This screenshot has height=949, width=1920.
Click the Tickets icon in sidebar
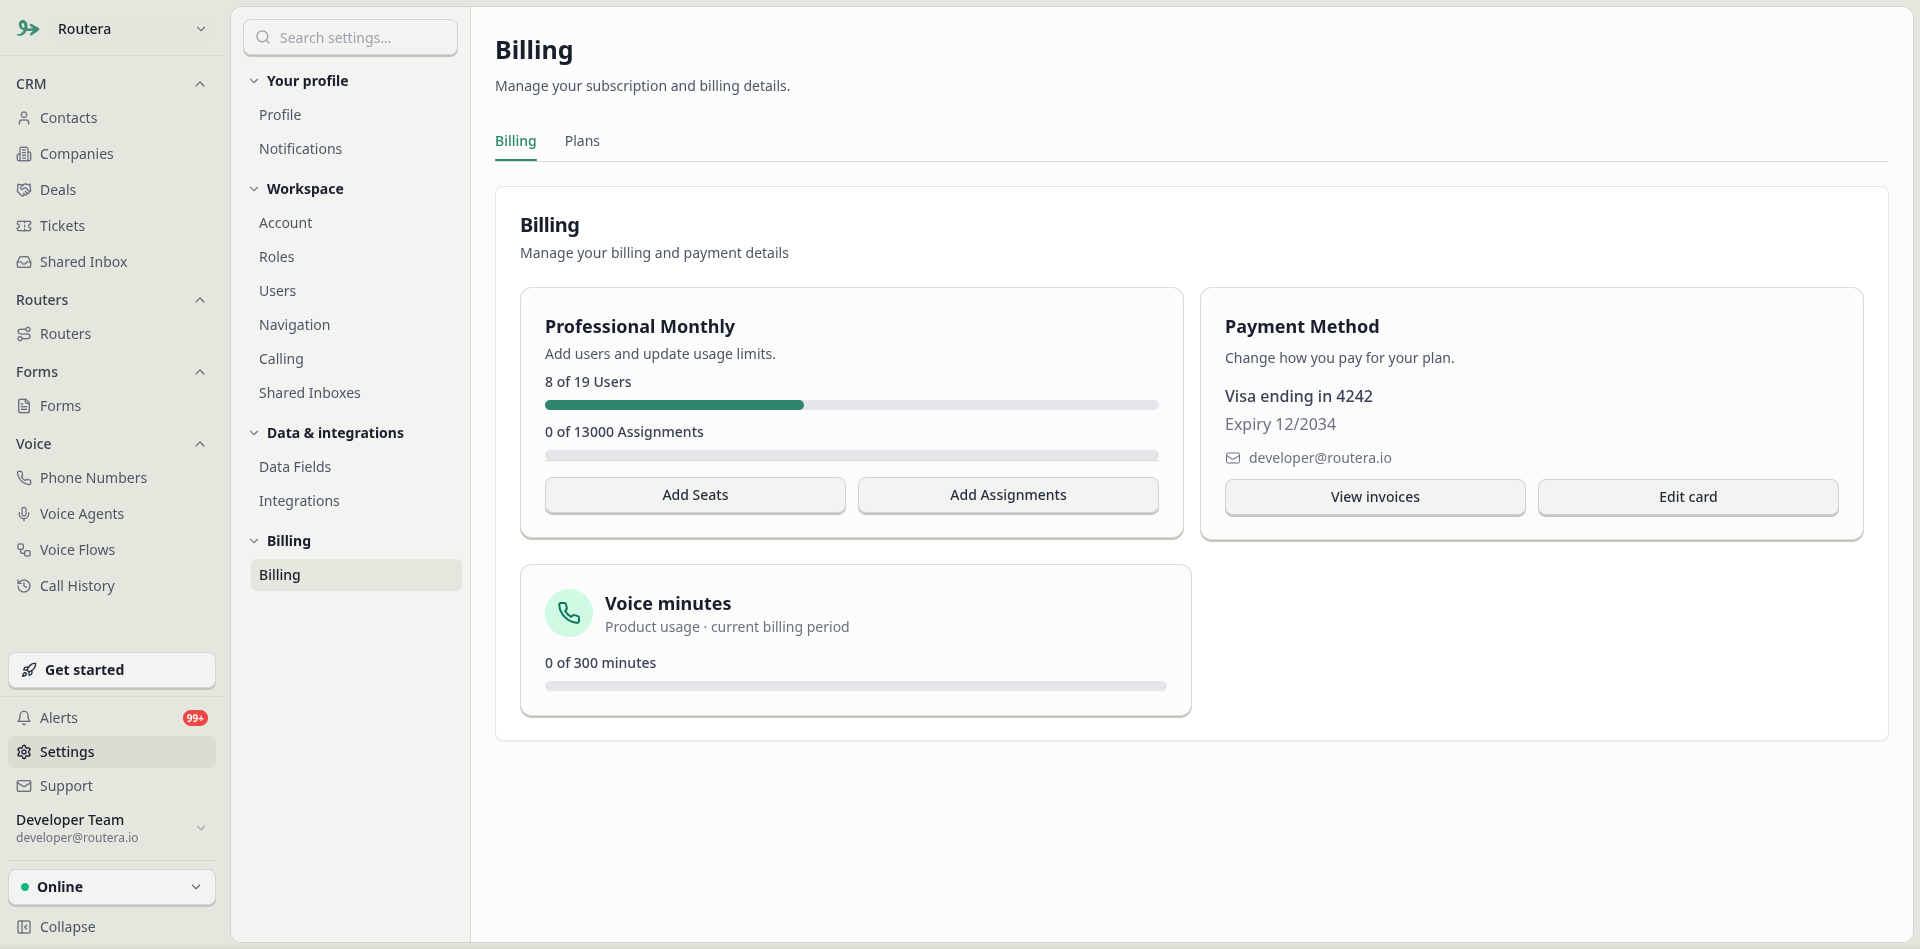24,226
